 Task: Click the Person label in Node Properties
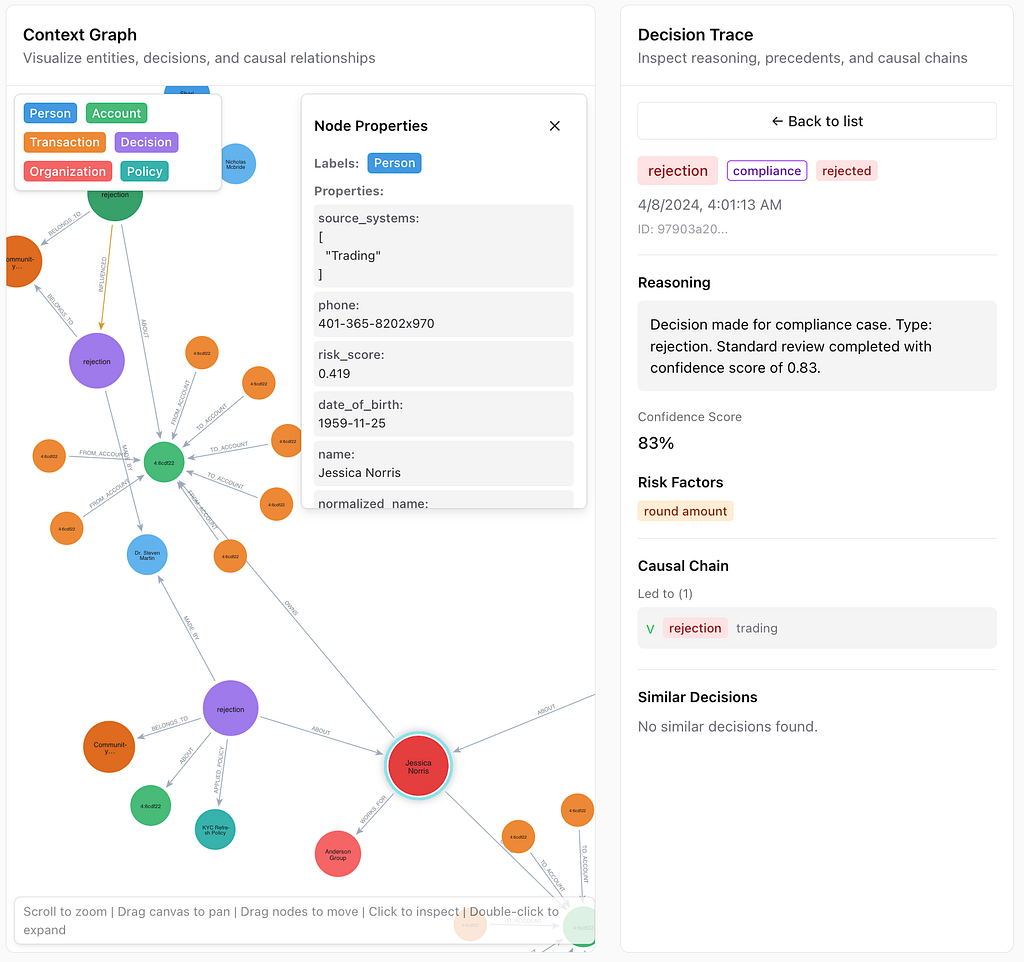394,163
